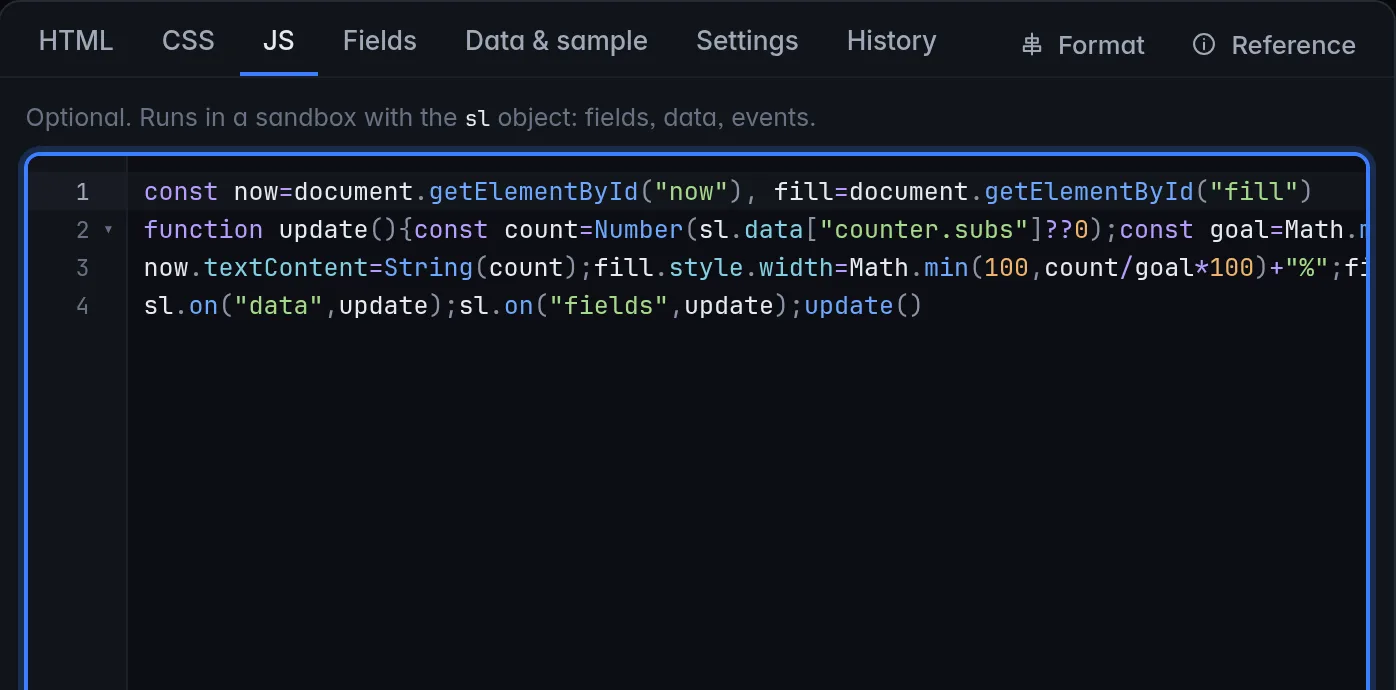Select the JS tab
Screen dimensions: 1396x690
[278, 41]
